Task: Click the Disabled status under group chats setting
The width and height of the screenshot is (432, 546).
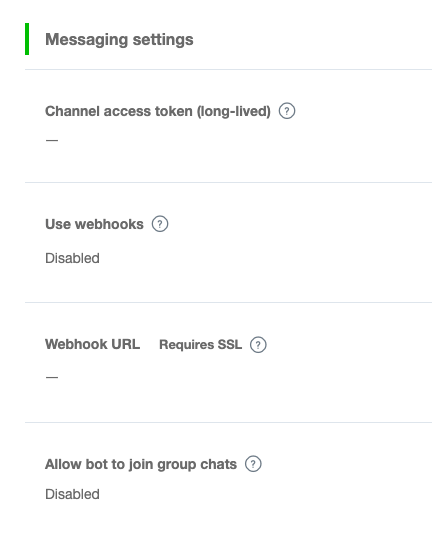Action: (x=72, y=494)
